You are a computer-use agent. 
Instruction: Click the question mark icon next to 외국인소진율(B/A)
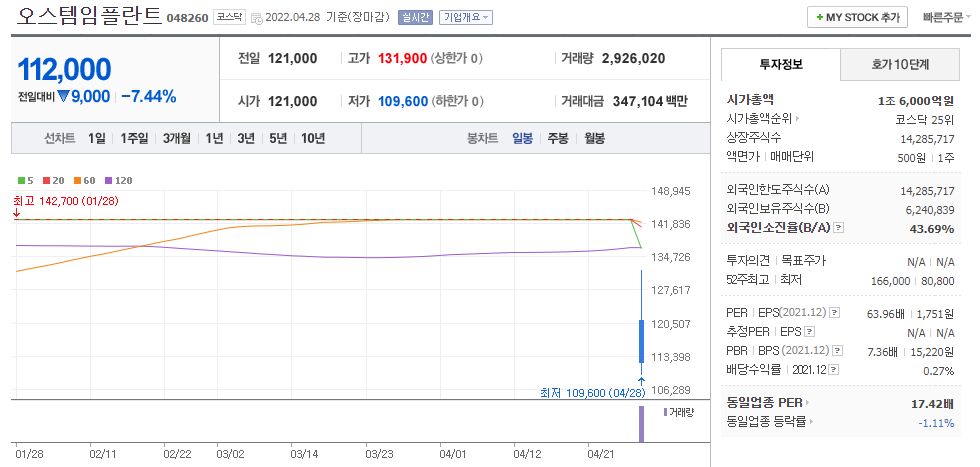pyautogui.click(x=839, y=228)
